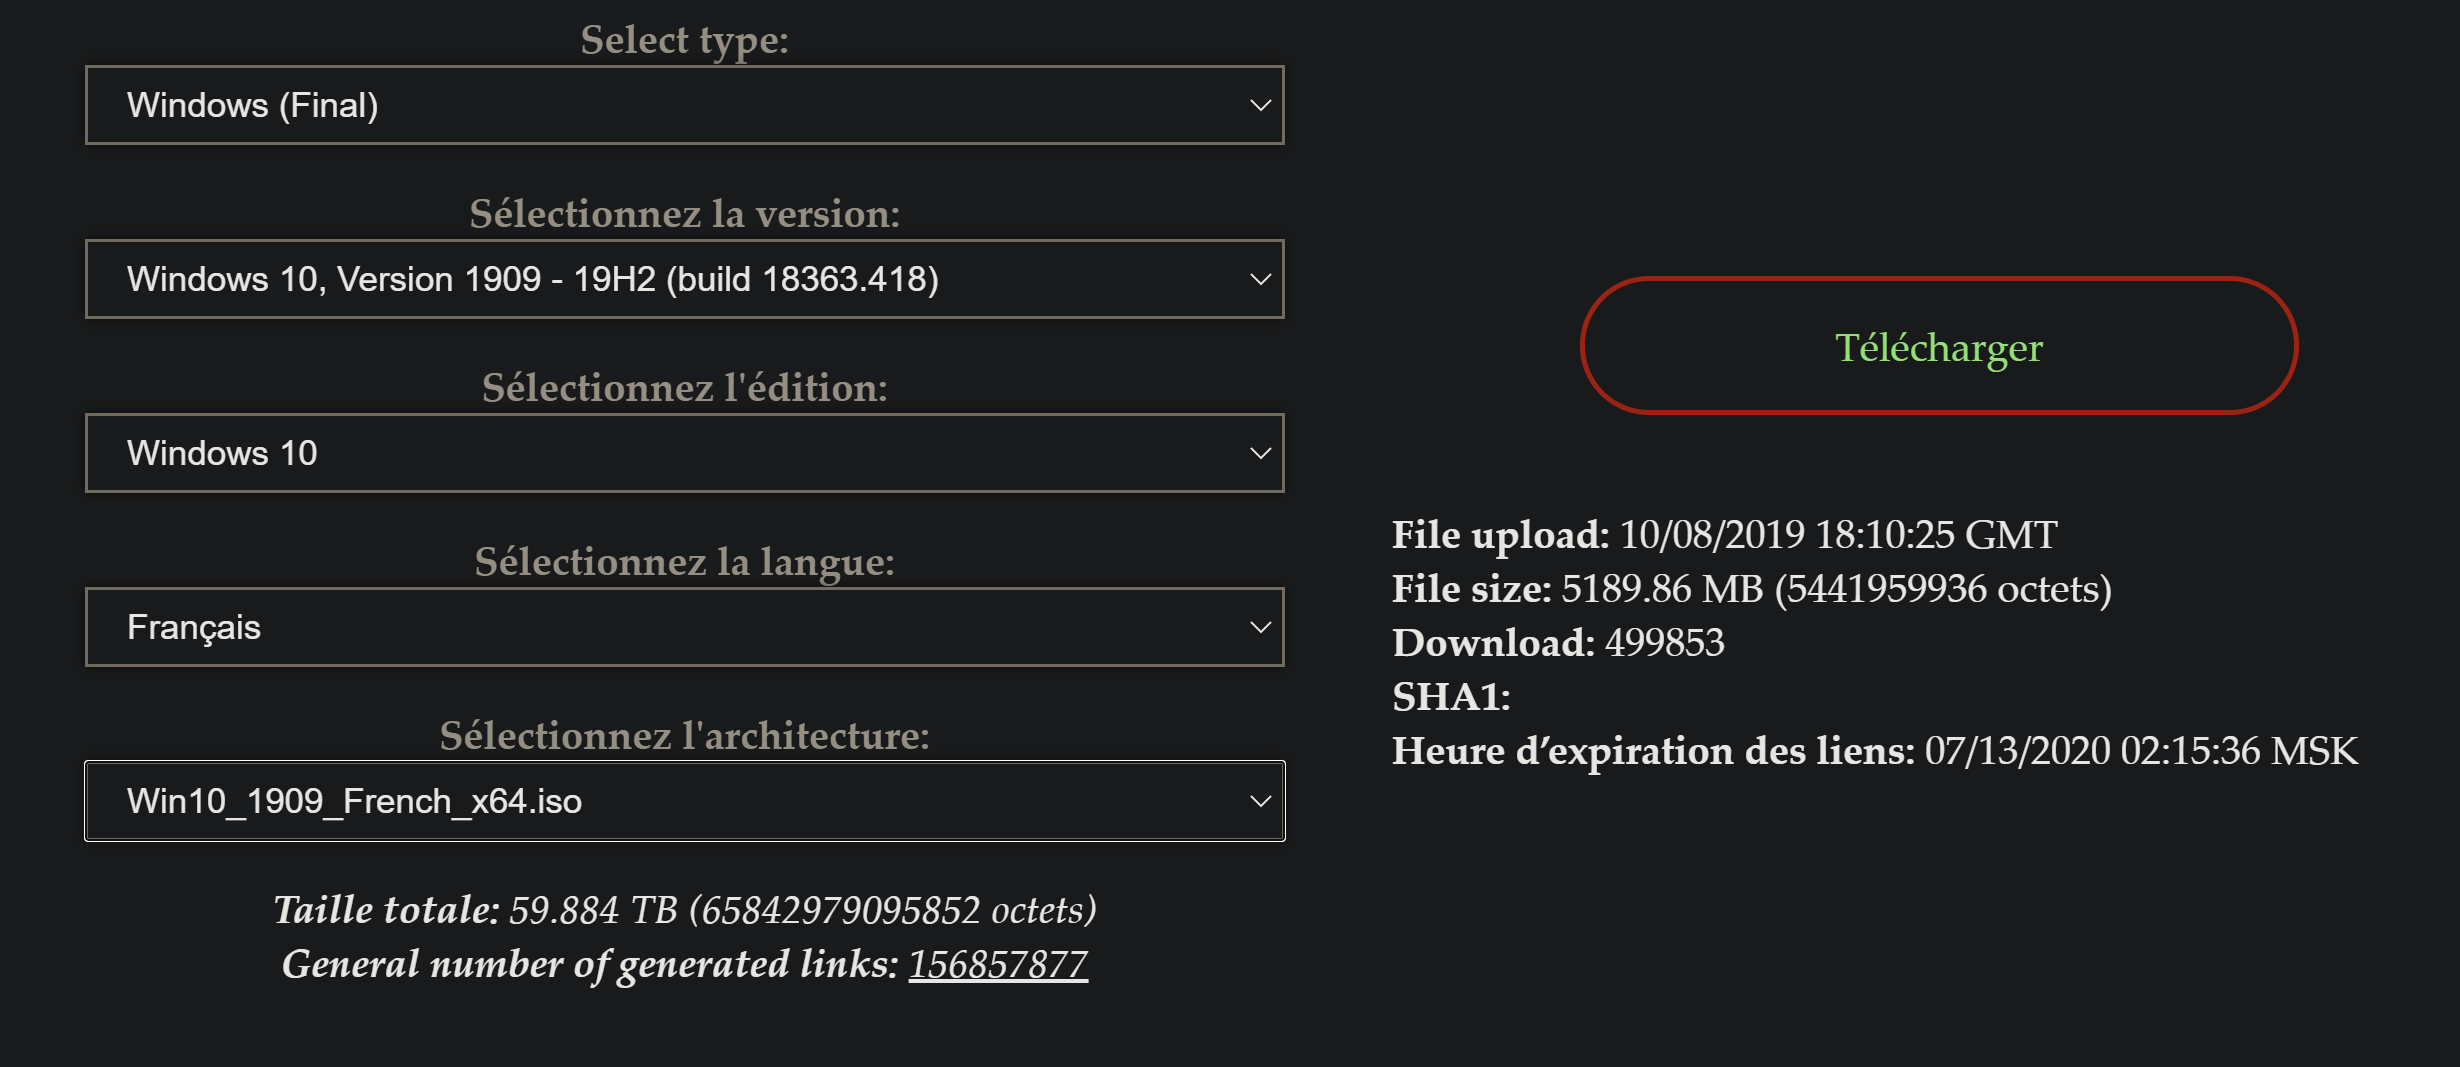Click the SHA1 label
The height and width of the screenshot is (1067, 2460).
coord(1451,697)
